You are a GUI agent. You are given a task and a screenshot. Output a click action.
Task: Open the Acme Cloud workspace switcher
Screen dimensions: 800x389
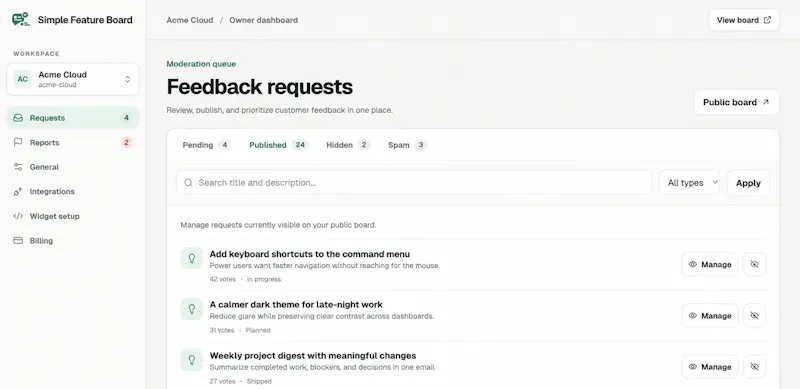[73, 79]
